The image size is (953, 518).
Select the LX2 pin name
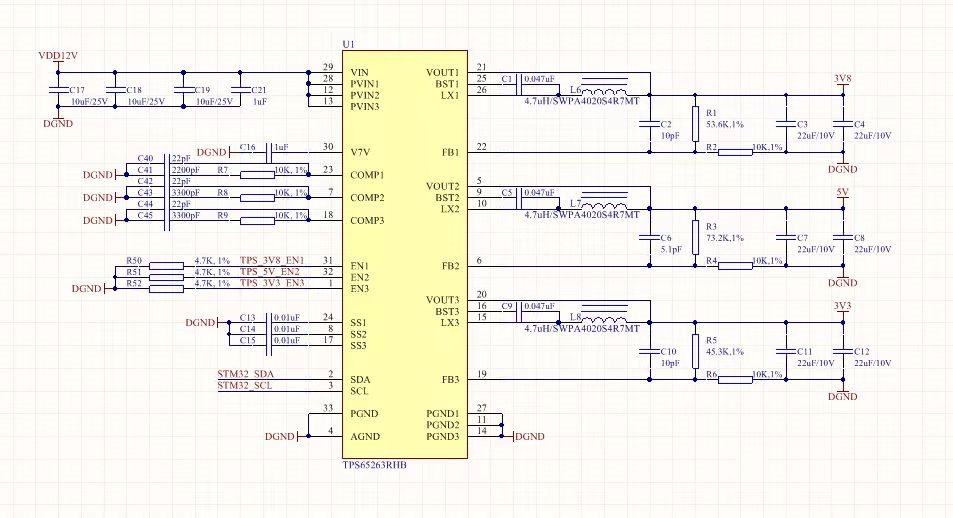coord(450,209)
